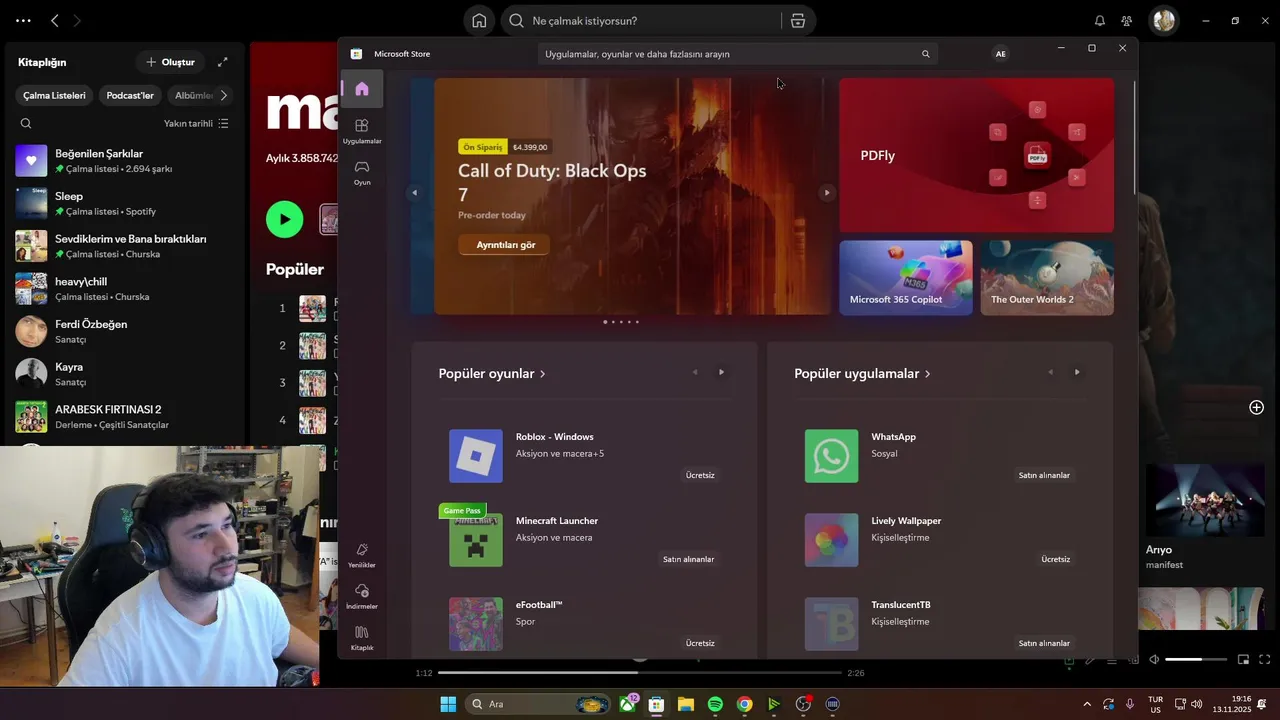This screenshot has width=1280, height=720.
Task: Click Satın alınanlar for TranslucentTB
Action: (x=1044, y=643)
